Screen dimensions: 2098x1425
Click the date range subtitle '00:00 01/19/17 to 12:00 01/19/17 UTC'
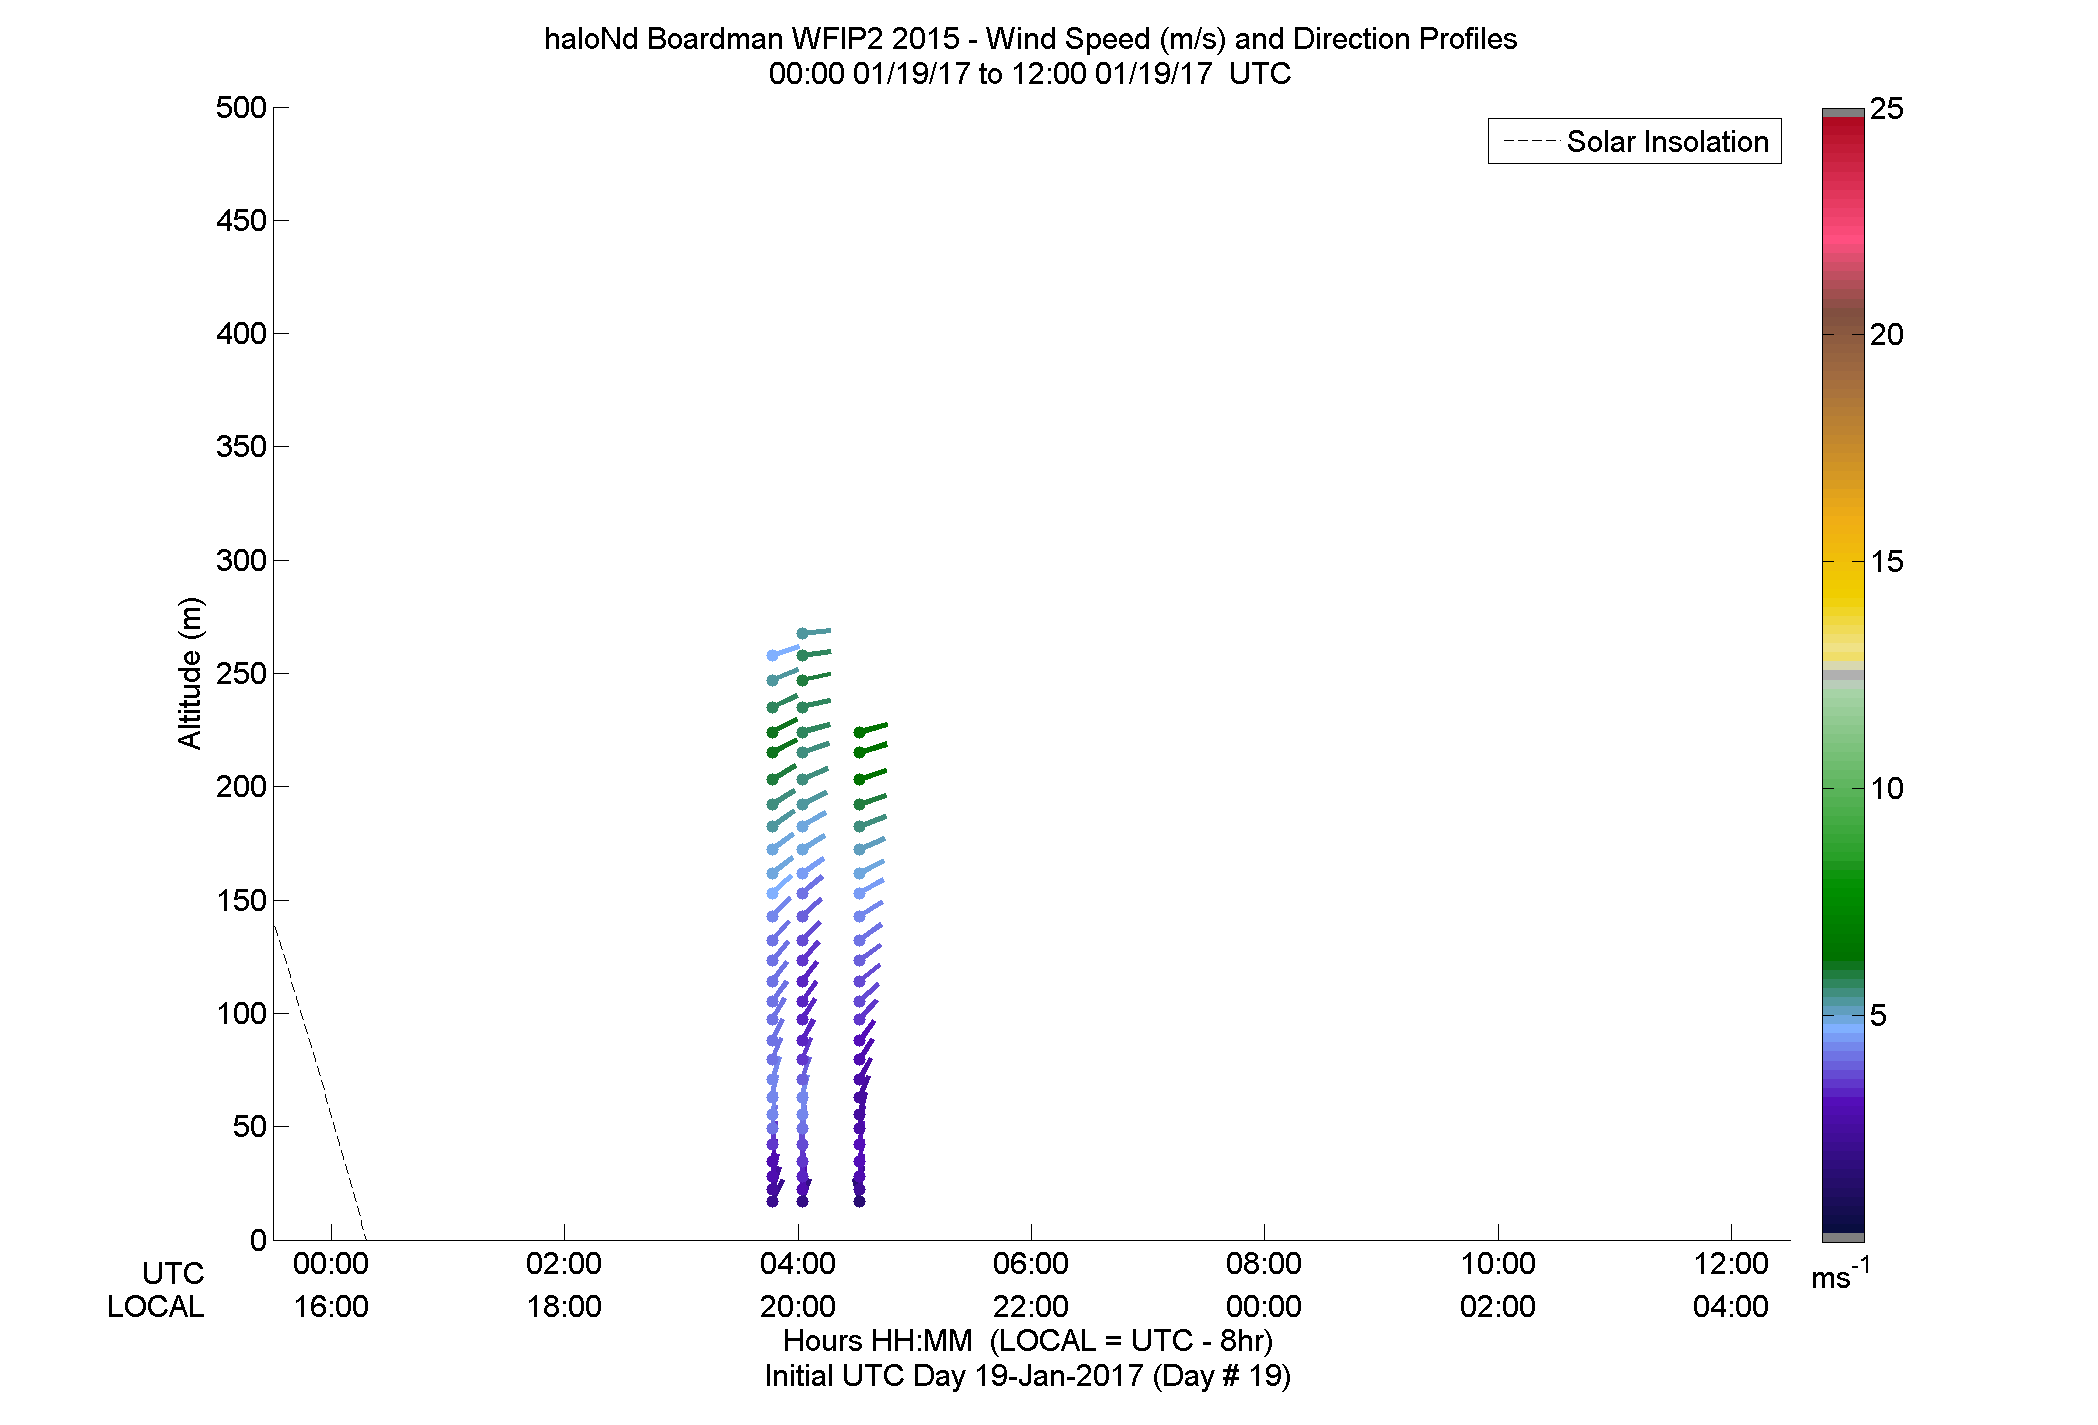(x=1029, y=73)
